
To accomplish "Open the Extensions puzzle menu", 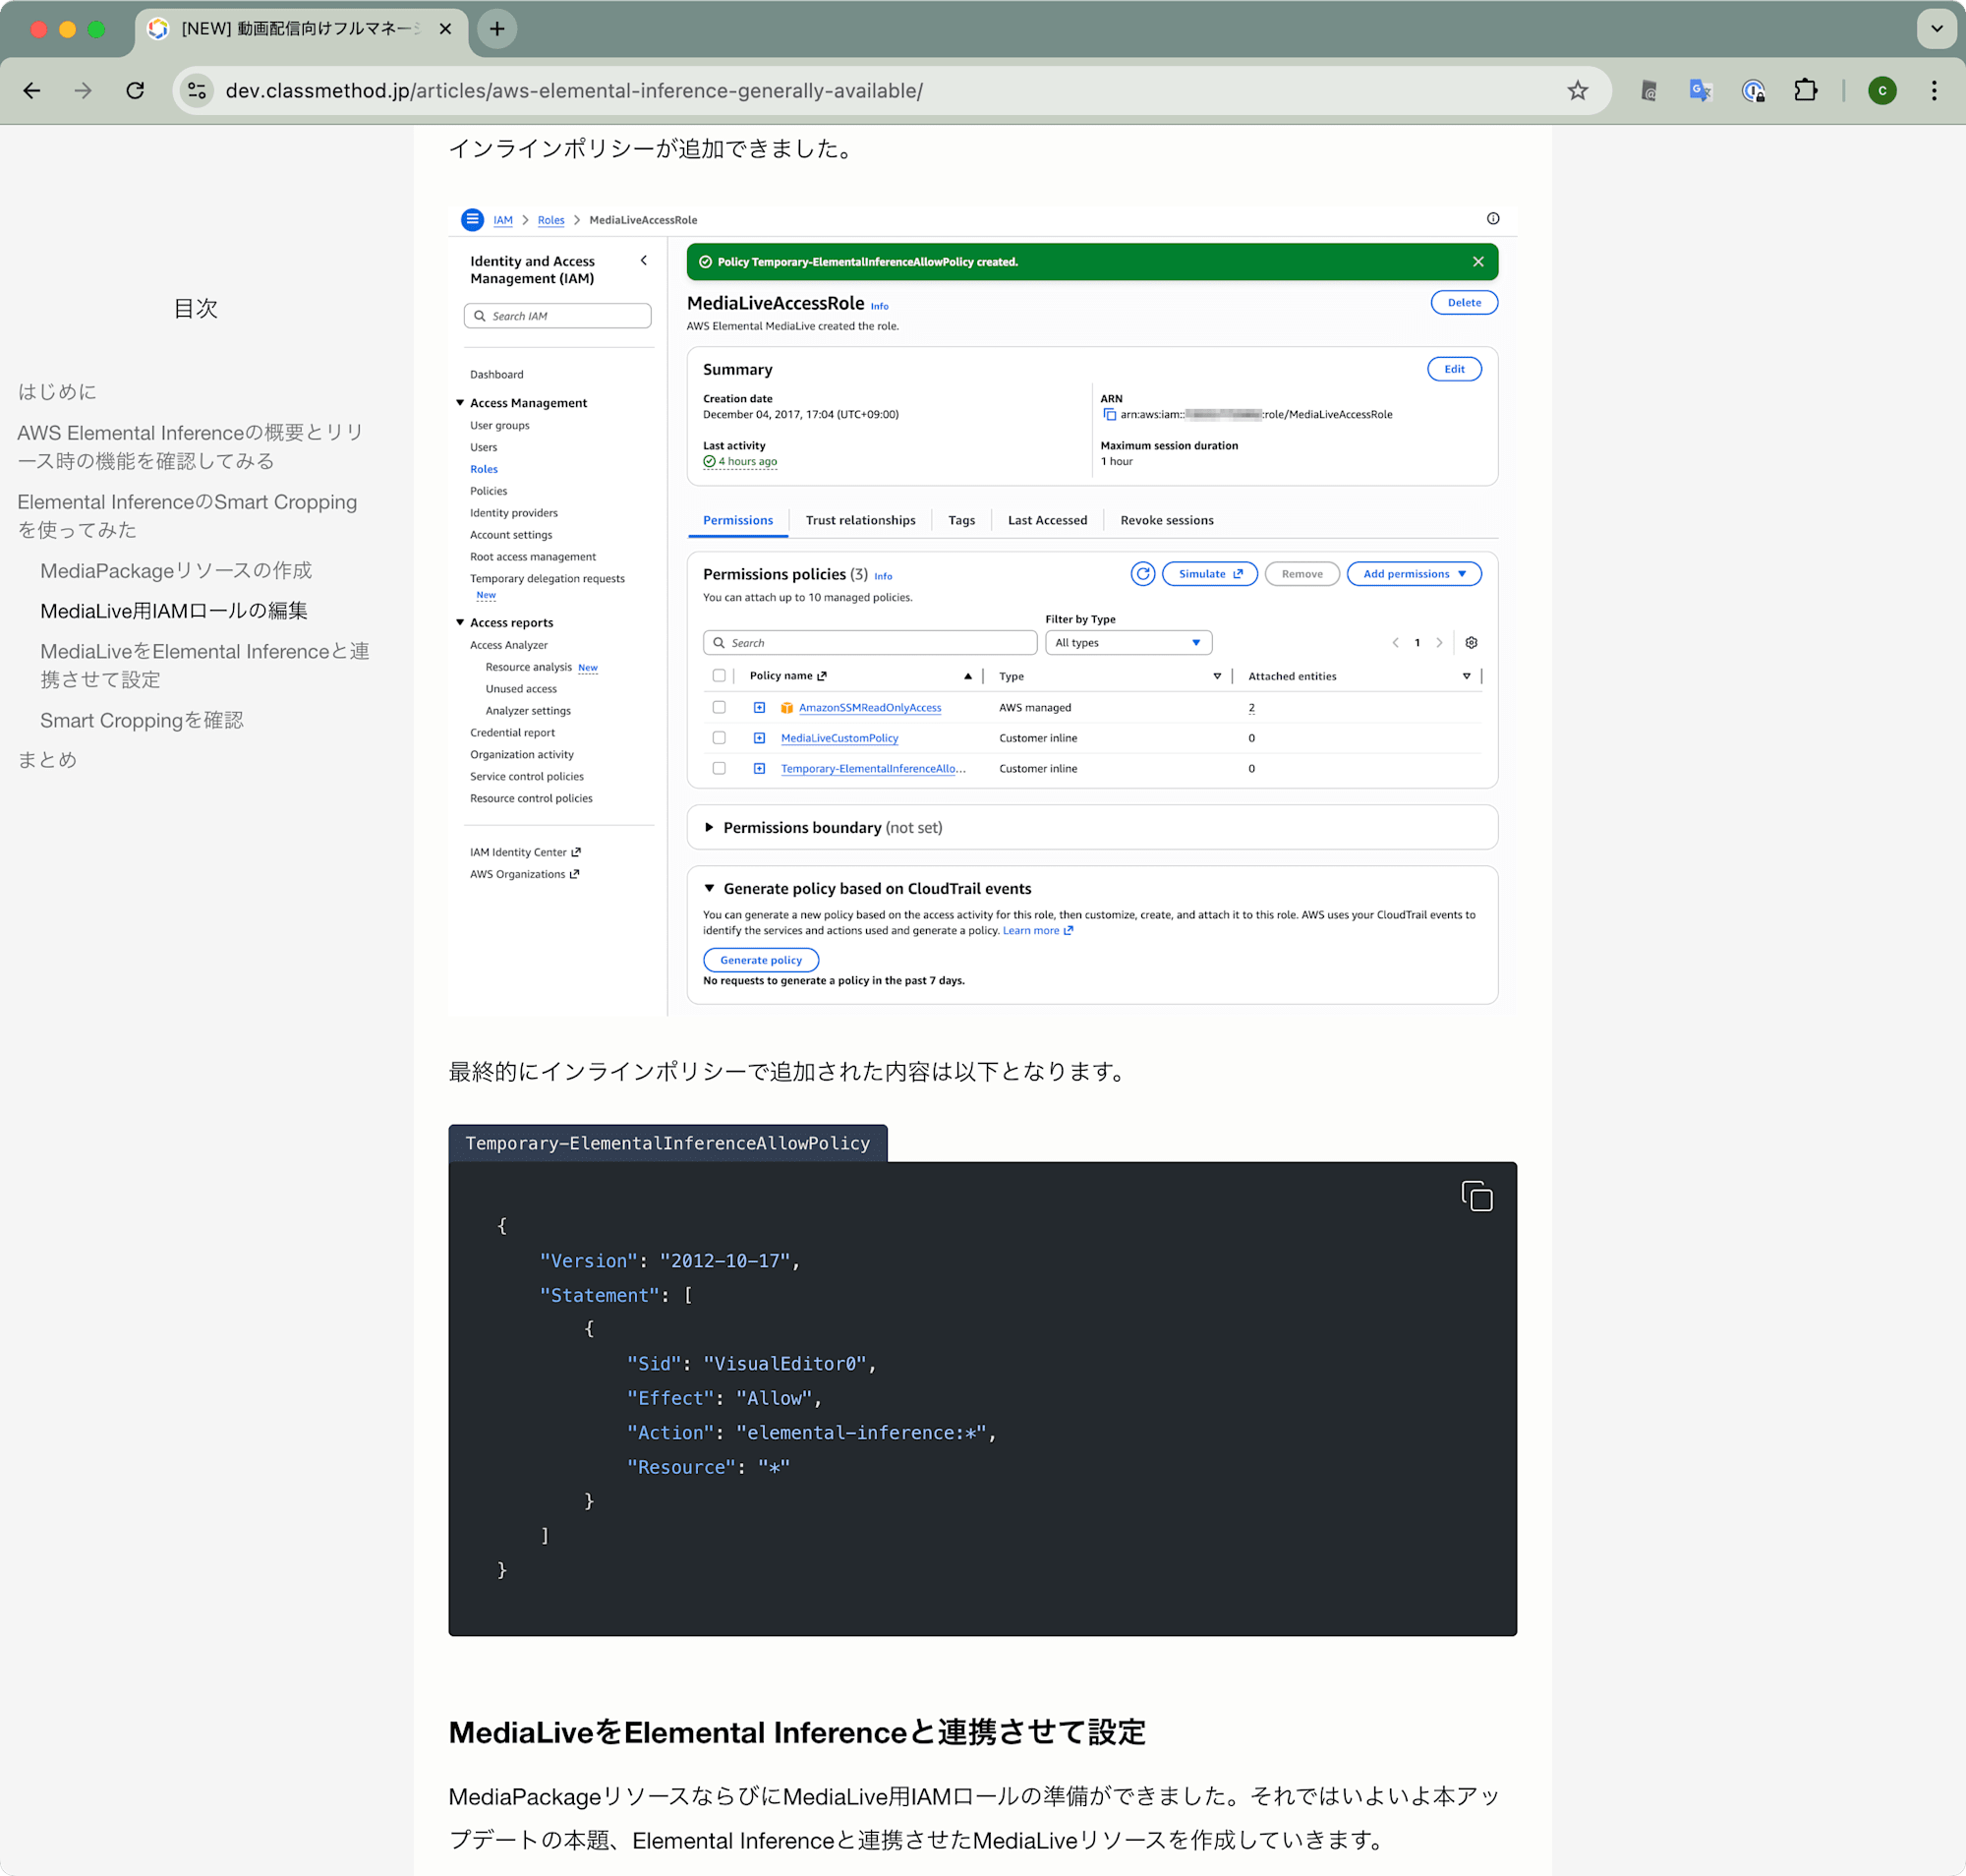I will tap(1805, 91).
